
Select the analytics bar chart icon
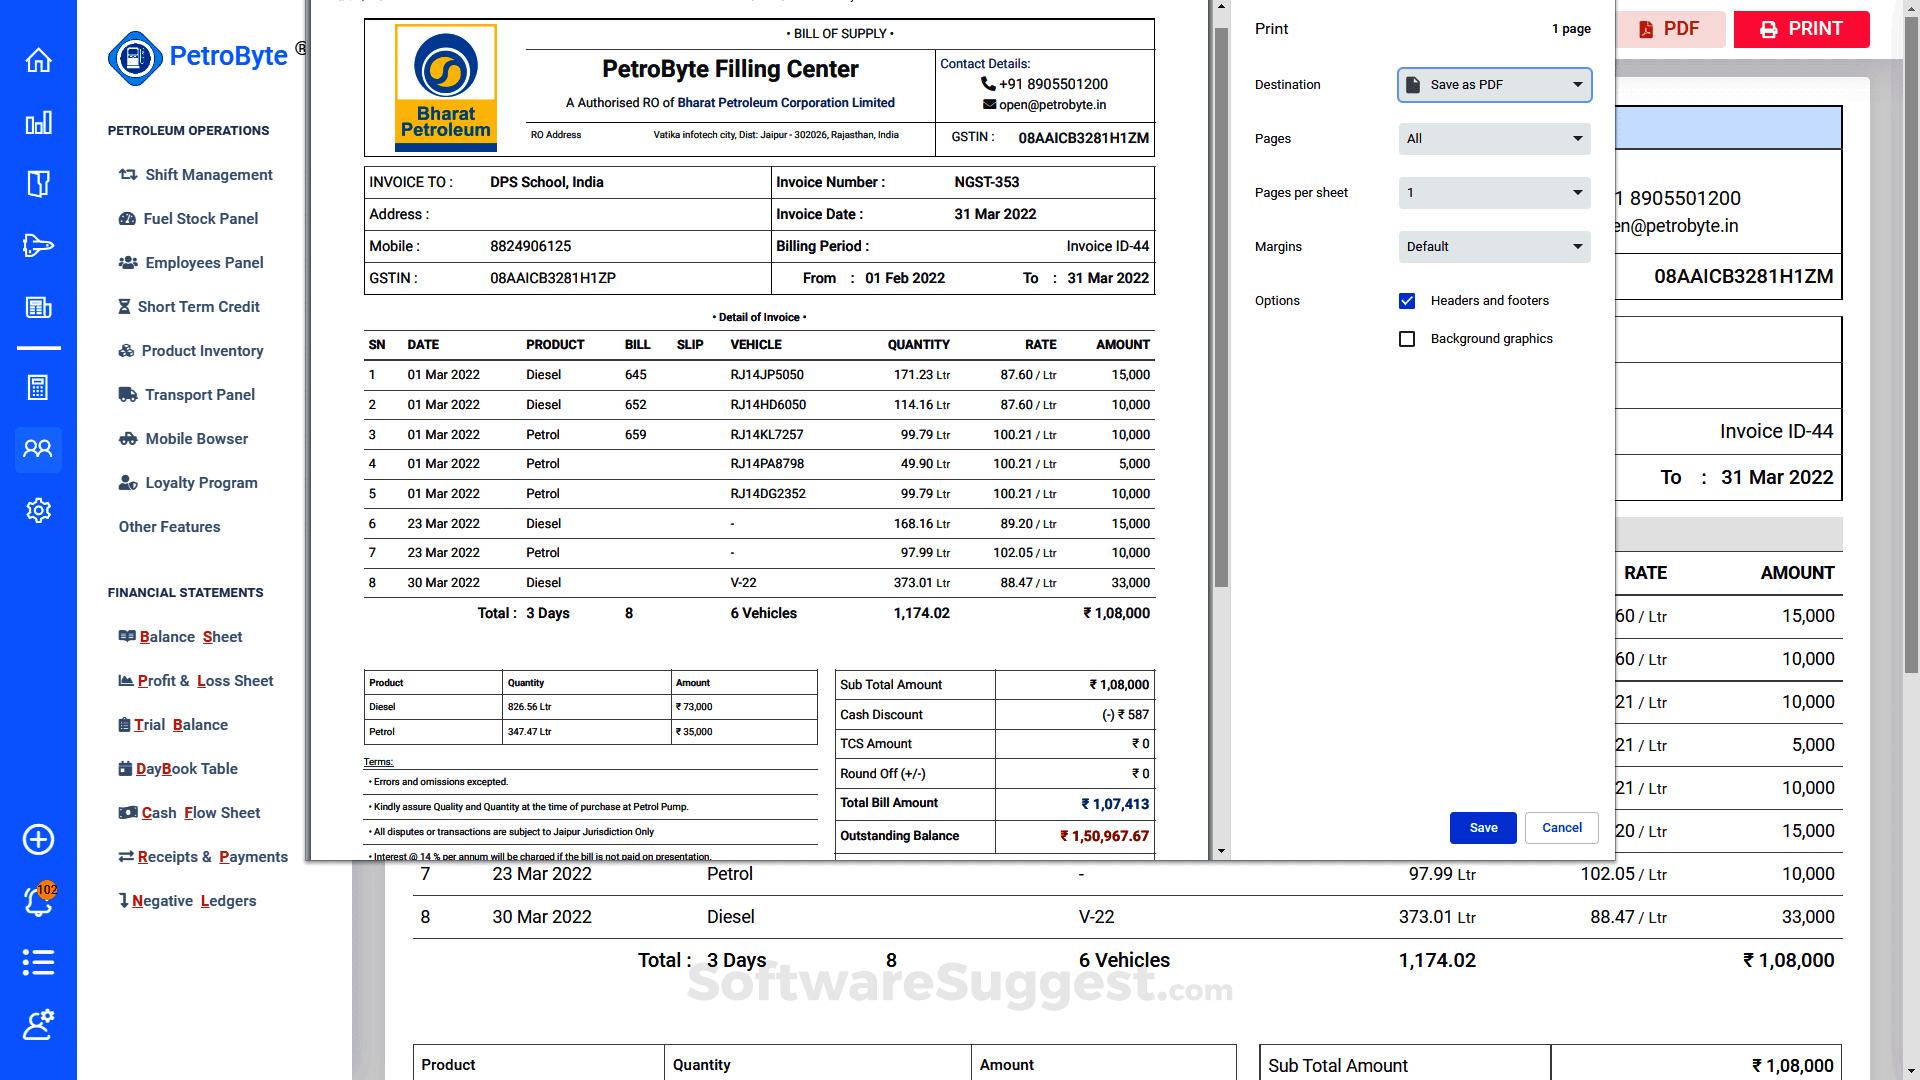coord(38,122)
